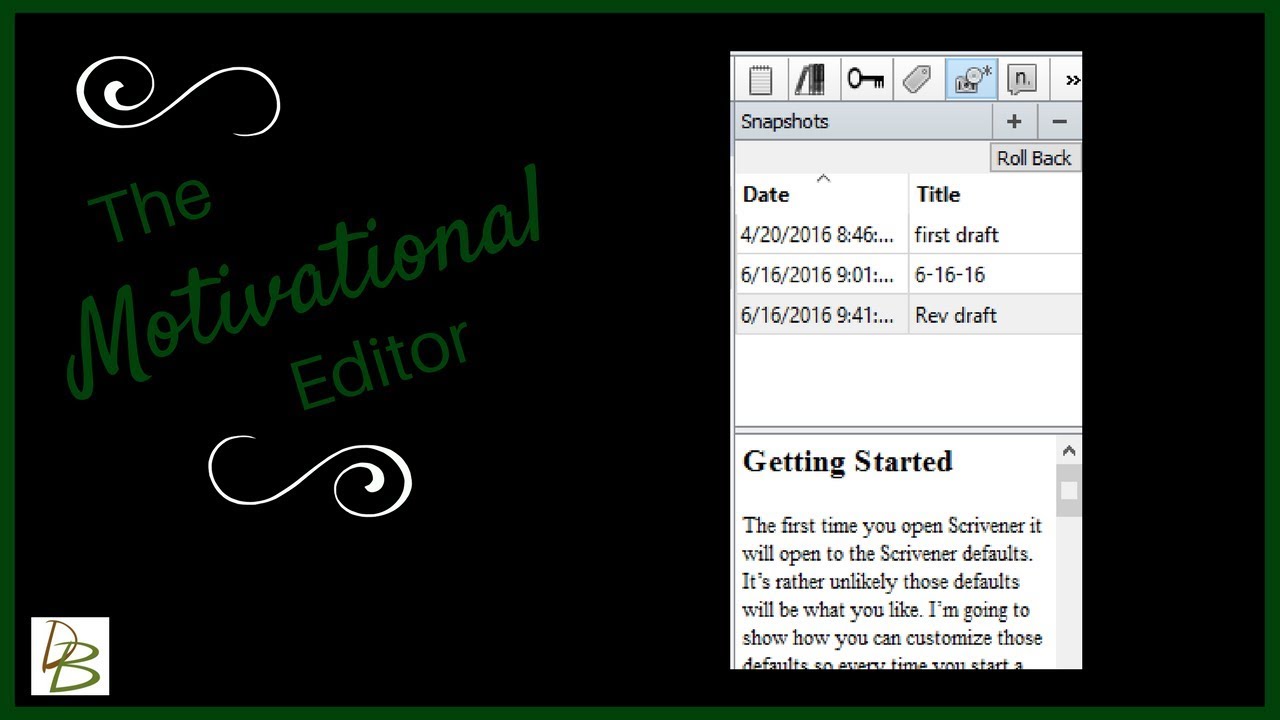Select the Snapshots camera icon
This screenshot has width=1280, height=720.
(x=971, y=80)
